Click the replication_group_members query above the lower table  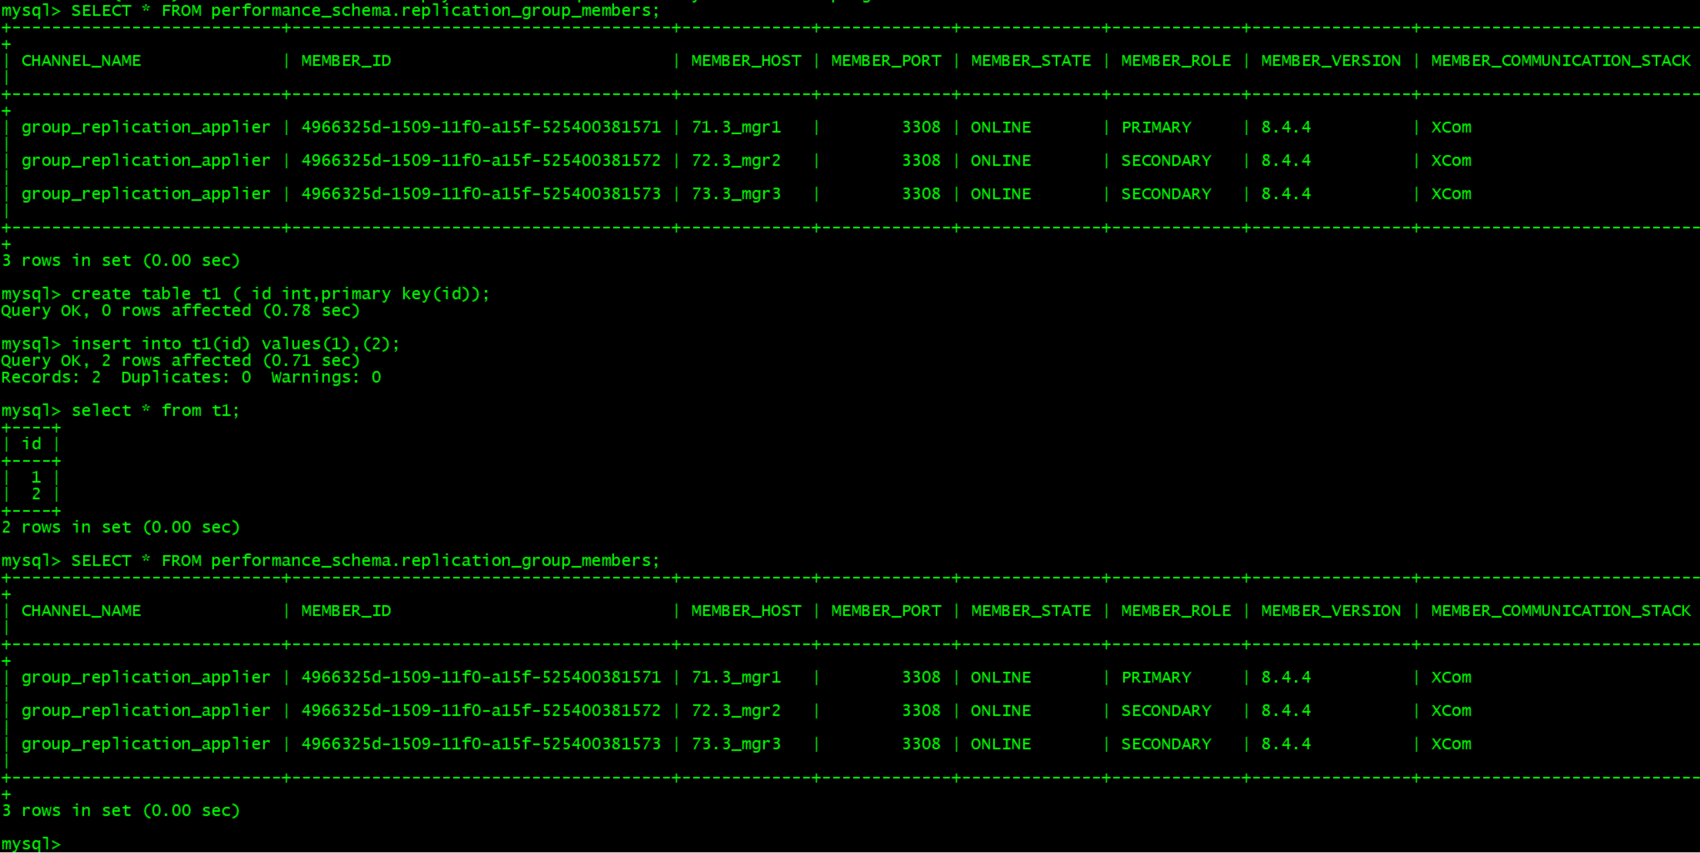tap(331, 561)
